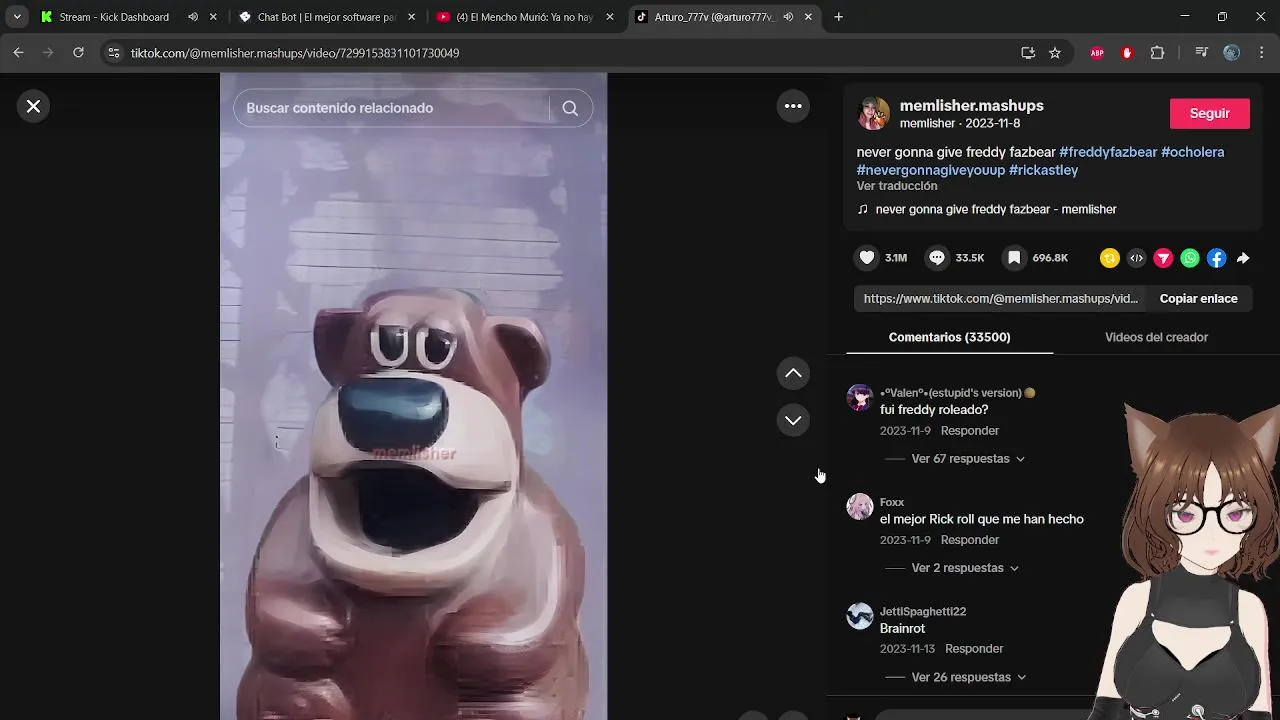Open a new browser tab with plus

(838, 17)
